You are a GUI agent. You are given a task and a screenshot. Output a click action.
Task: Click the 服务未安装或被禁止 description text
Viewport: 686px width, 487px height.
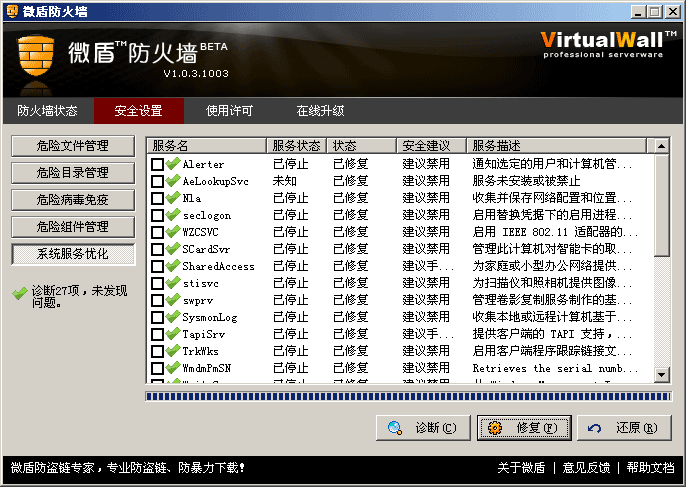[x=526, y=181]
